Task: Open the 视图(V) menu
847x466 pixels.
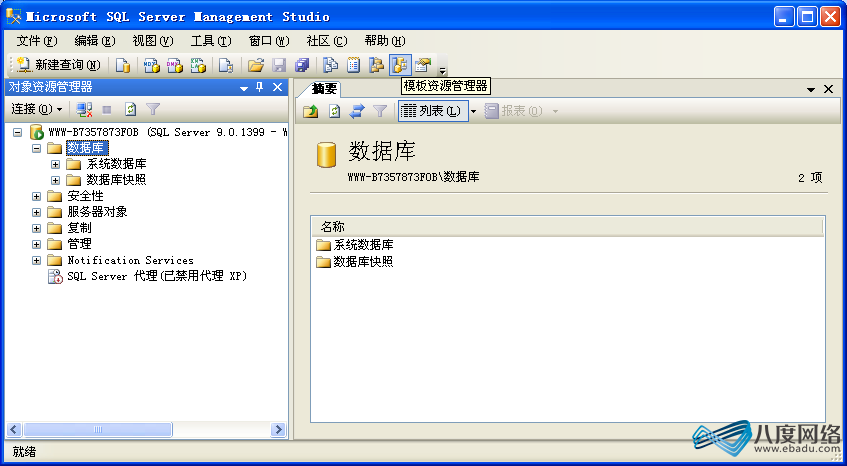Action: pos(153,41)
